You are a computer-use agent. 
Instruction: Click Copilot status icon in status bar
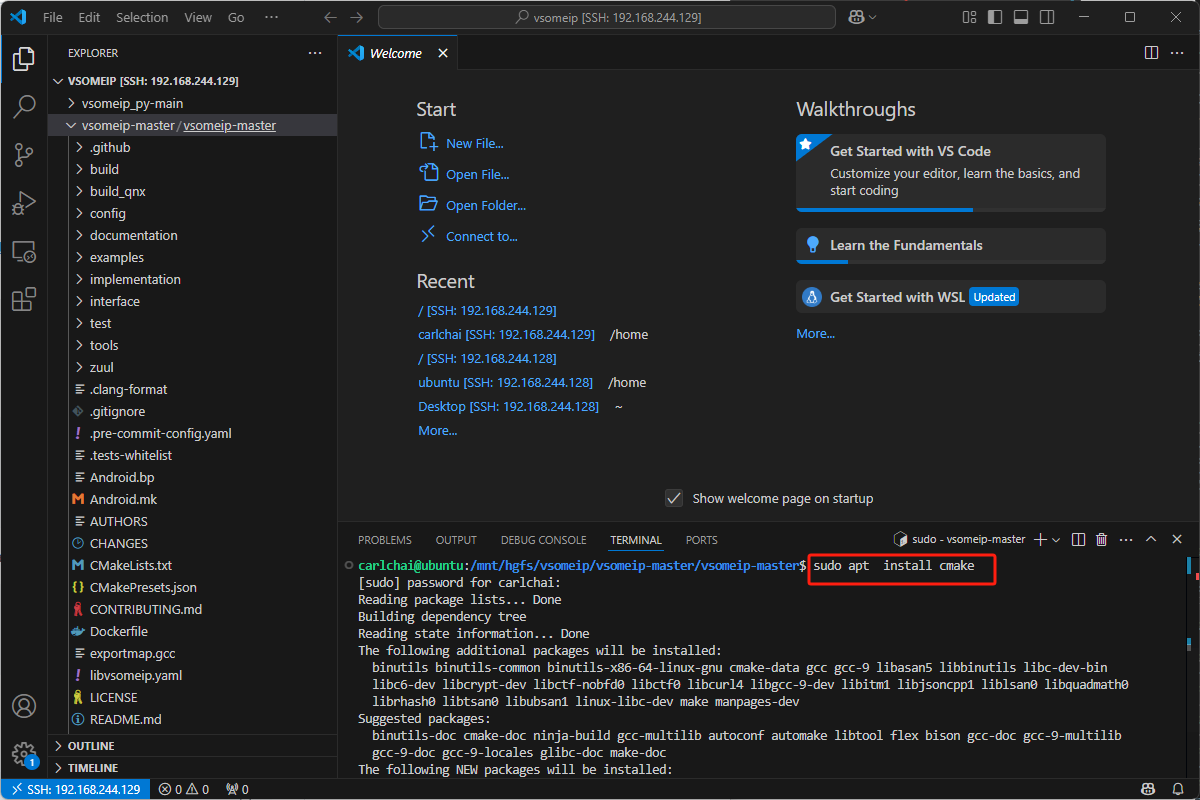coord(1149,789)
